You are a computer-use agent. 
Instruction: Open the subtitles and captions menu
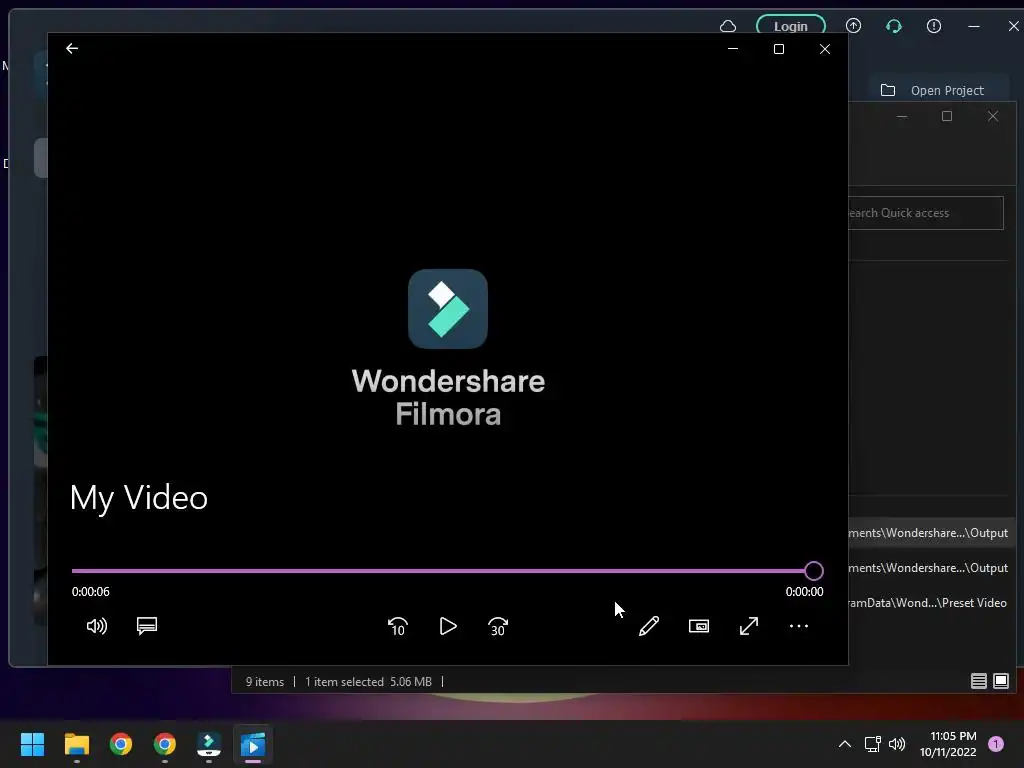tap(147, 626)
